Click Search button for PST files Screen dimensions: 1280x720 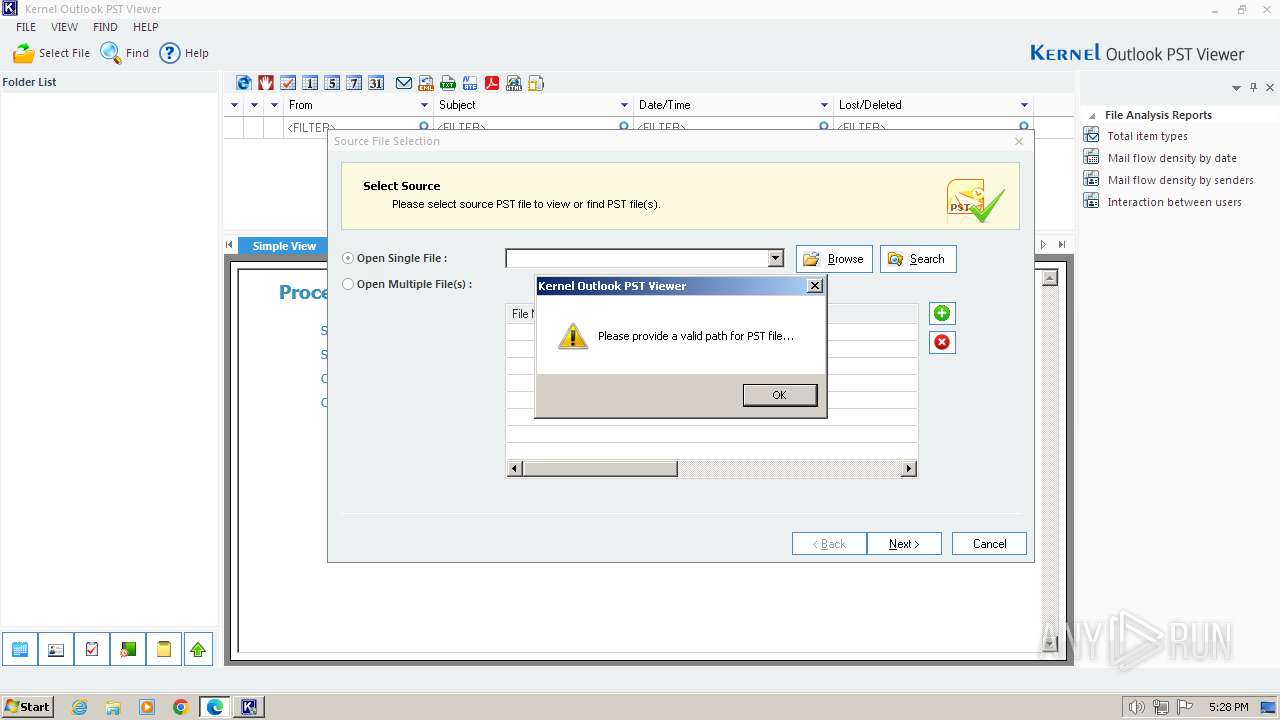pyautogui.click(x=918, y=259)
